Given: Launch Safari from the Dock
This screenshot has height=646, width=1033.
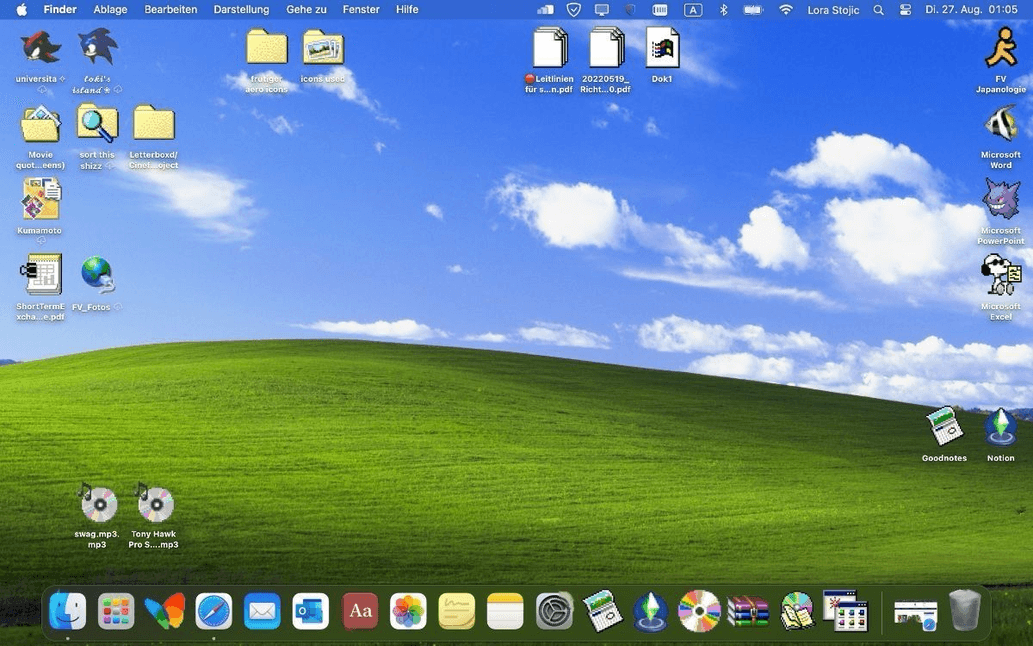Looking at the screenshot, I should point(213,611).
